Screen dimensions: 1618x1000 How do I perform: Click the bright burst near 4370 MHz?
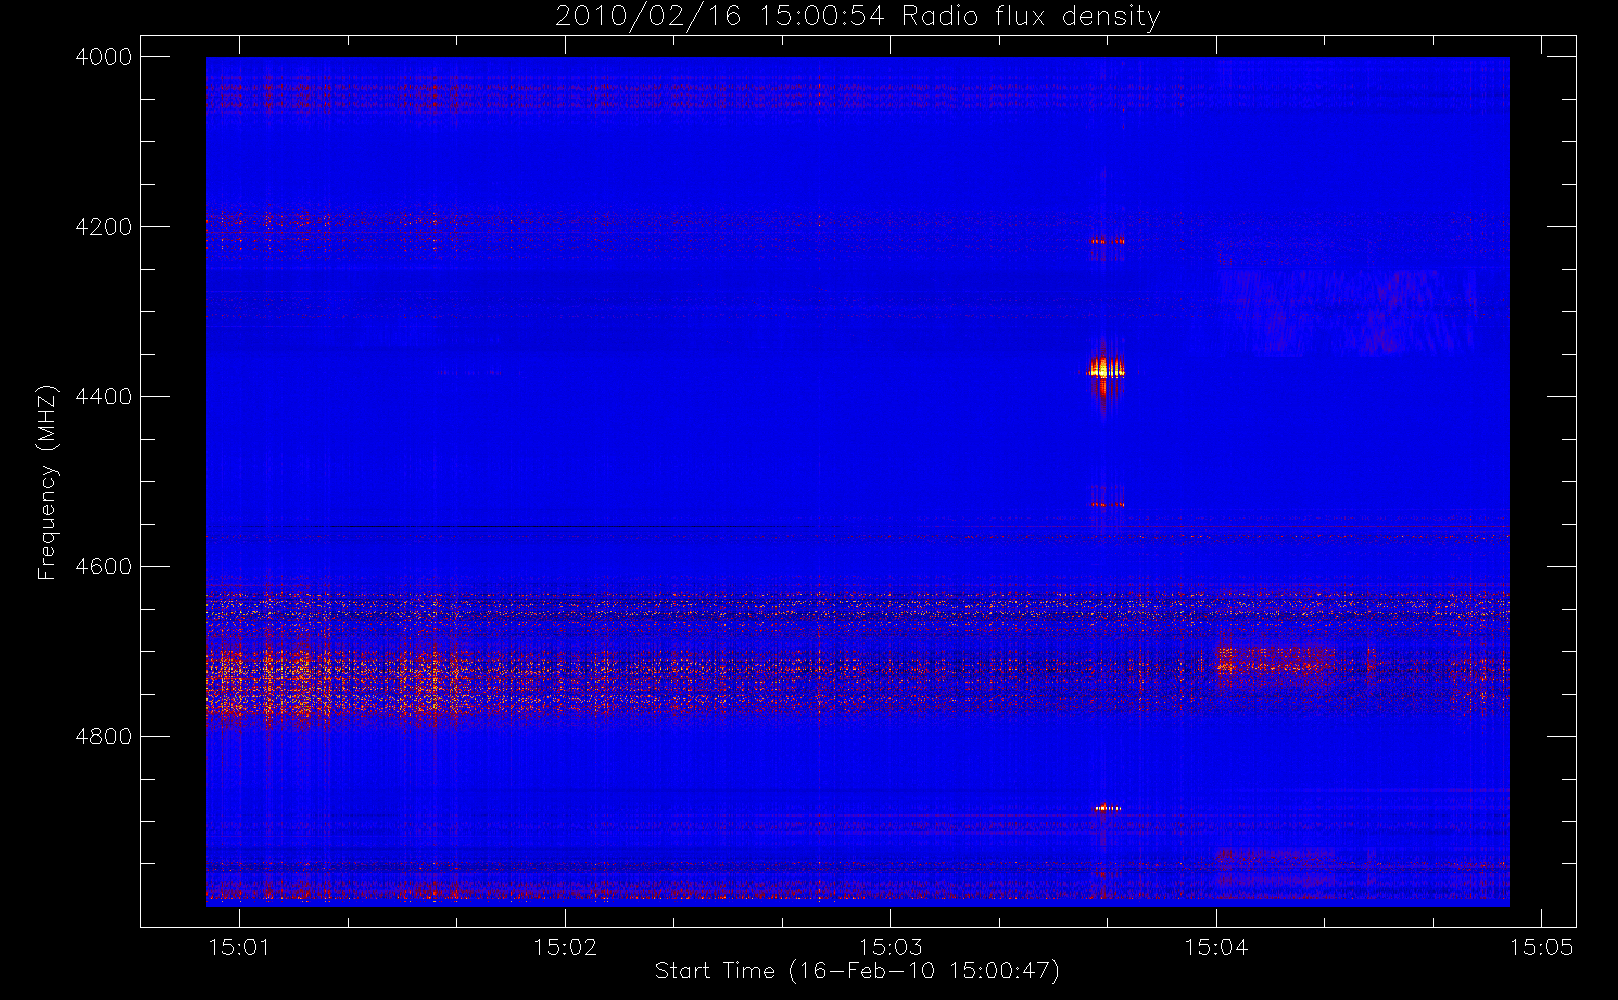click(1105, 371)
